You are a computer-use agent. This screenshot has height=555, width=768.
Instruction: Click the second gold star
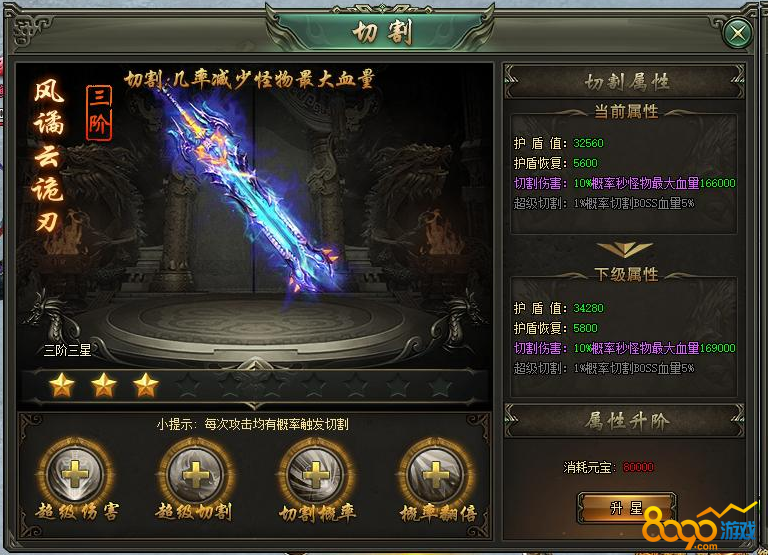point(104,385)
